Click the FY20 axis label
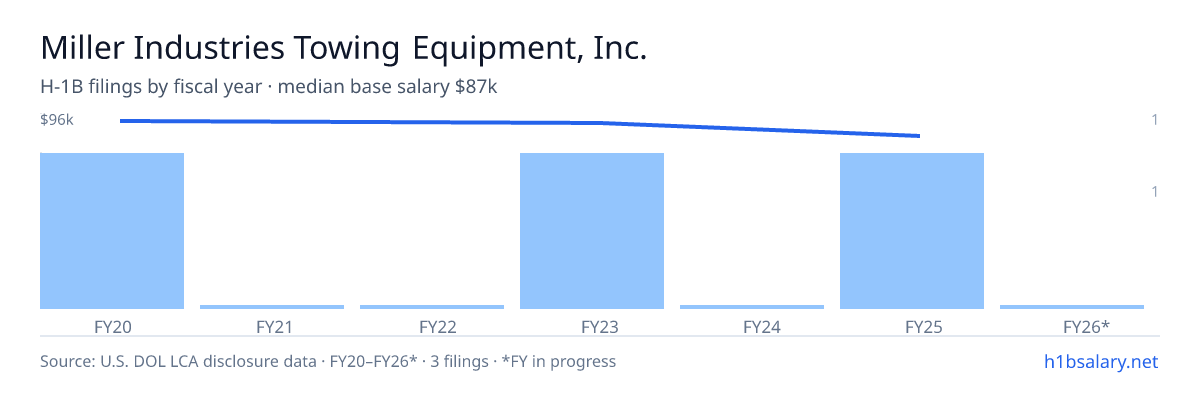1200x400 pixels. [x=112, y=326]
